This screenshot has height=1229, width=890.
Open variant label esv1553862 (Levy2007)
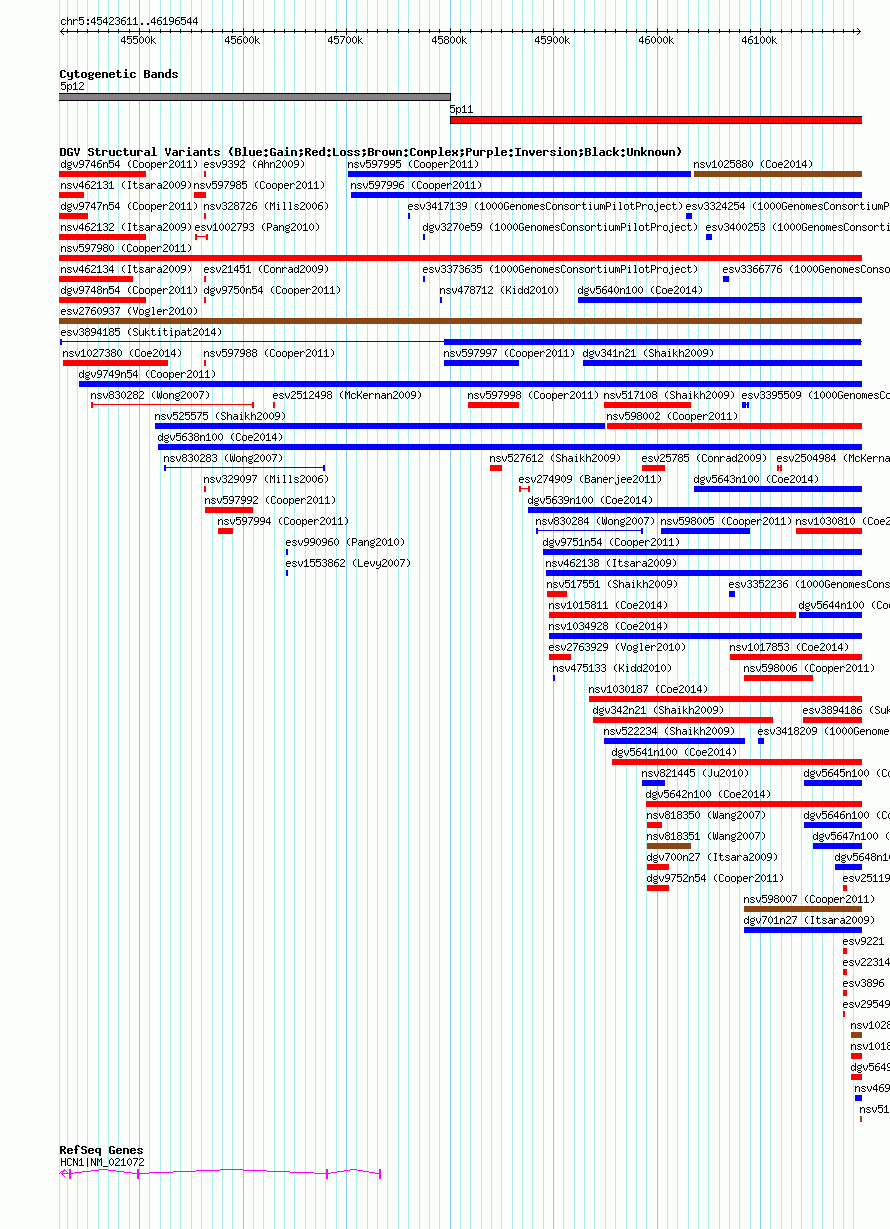(x=348, y=563)
